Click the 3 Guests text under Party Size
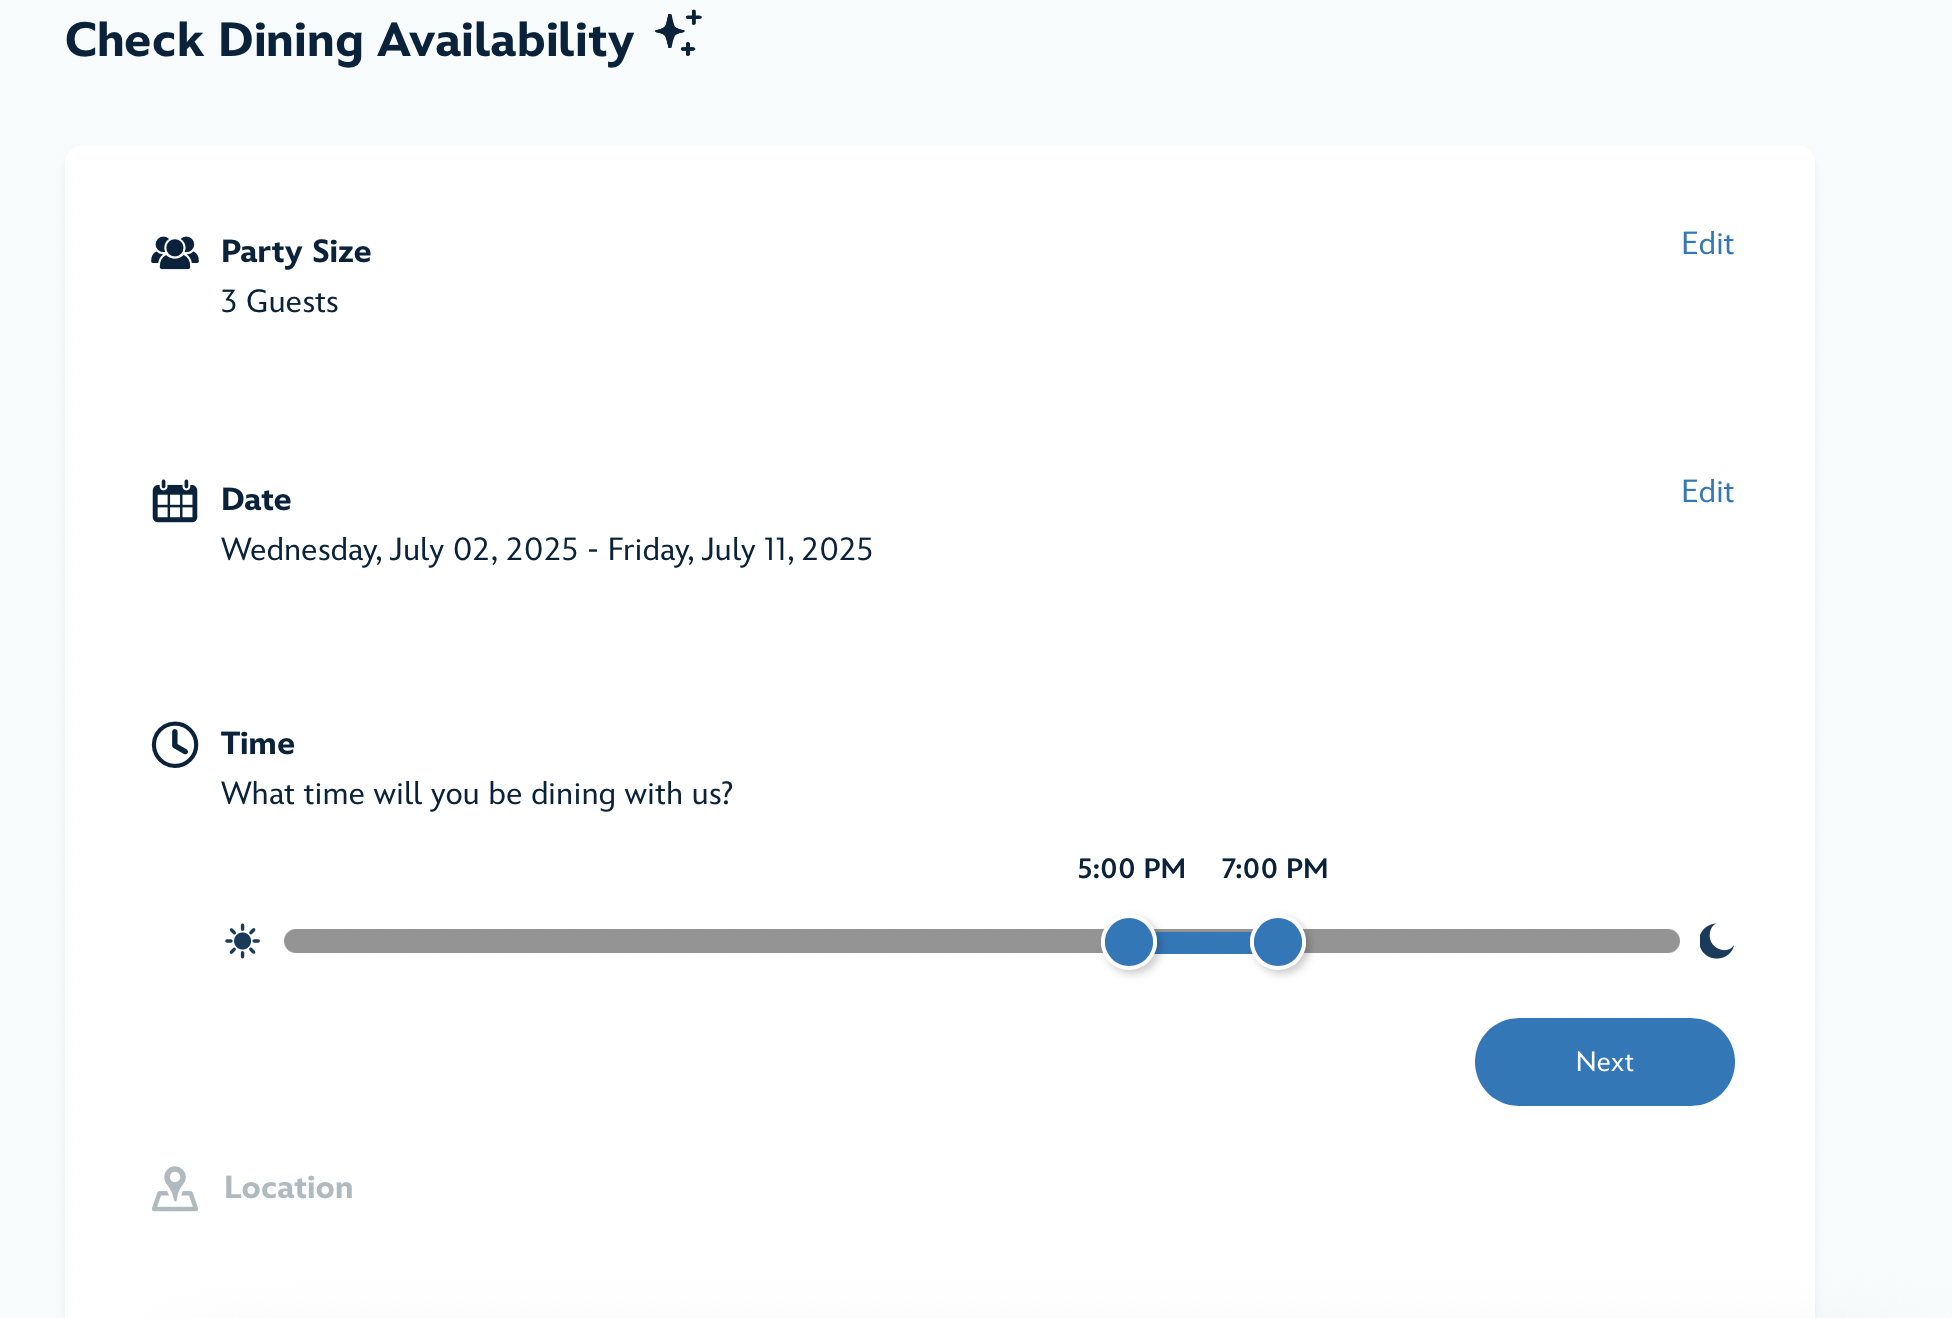 tap(279, 301)
